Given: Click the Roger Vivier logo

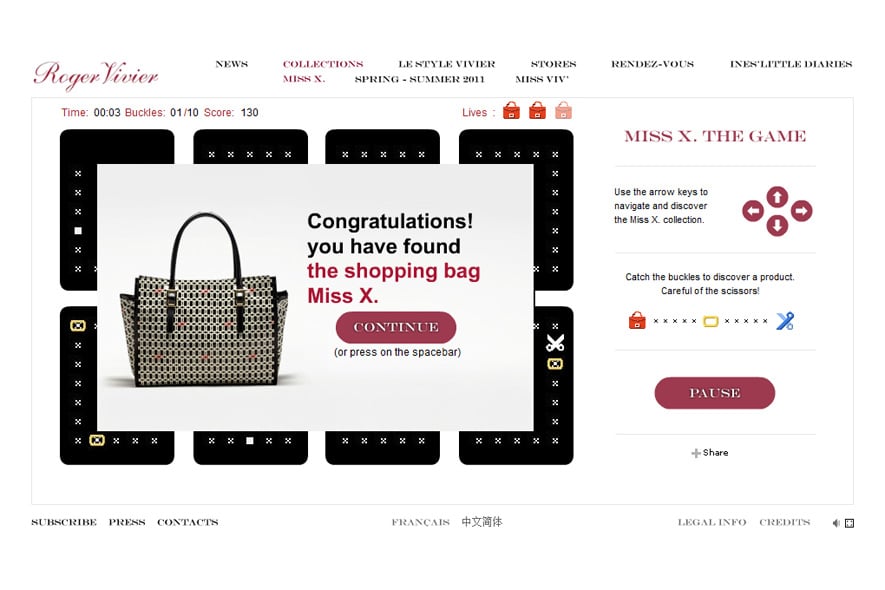Looking at the screenshot, I should 96,76.
